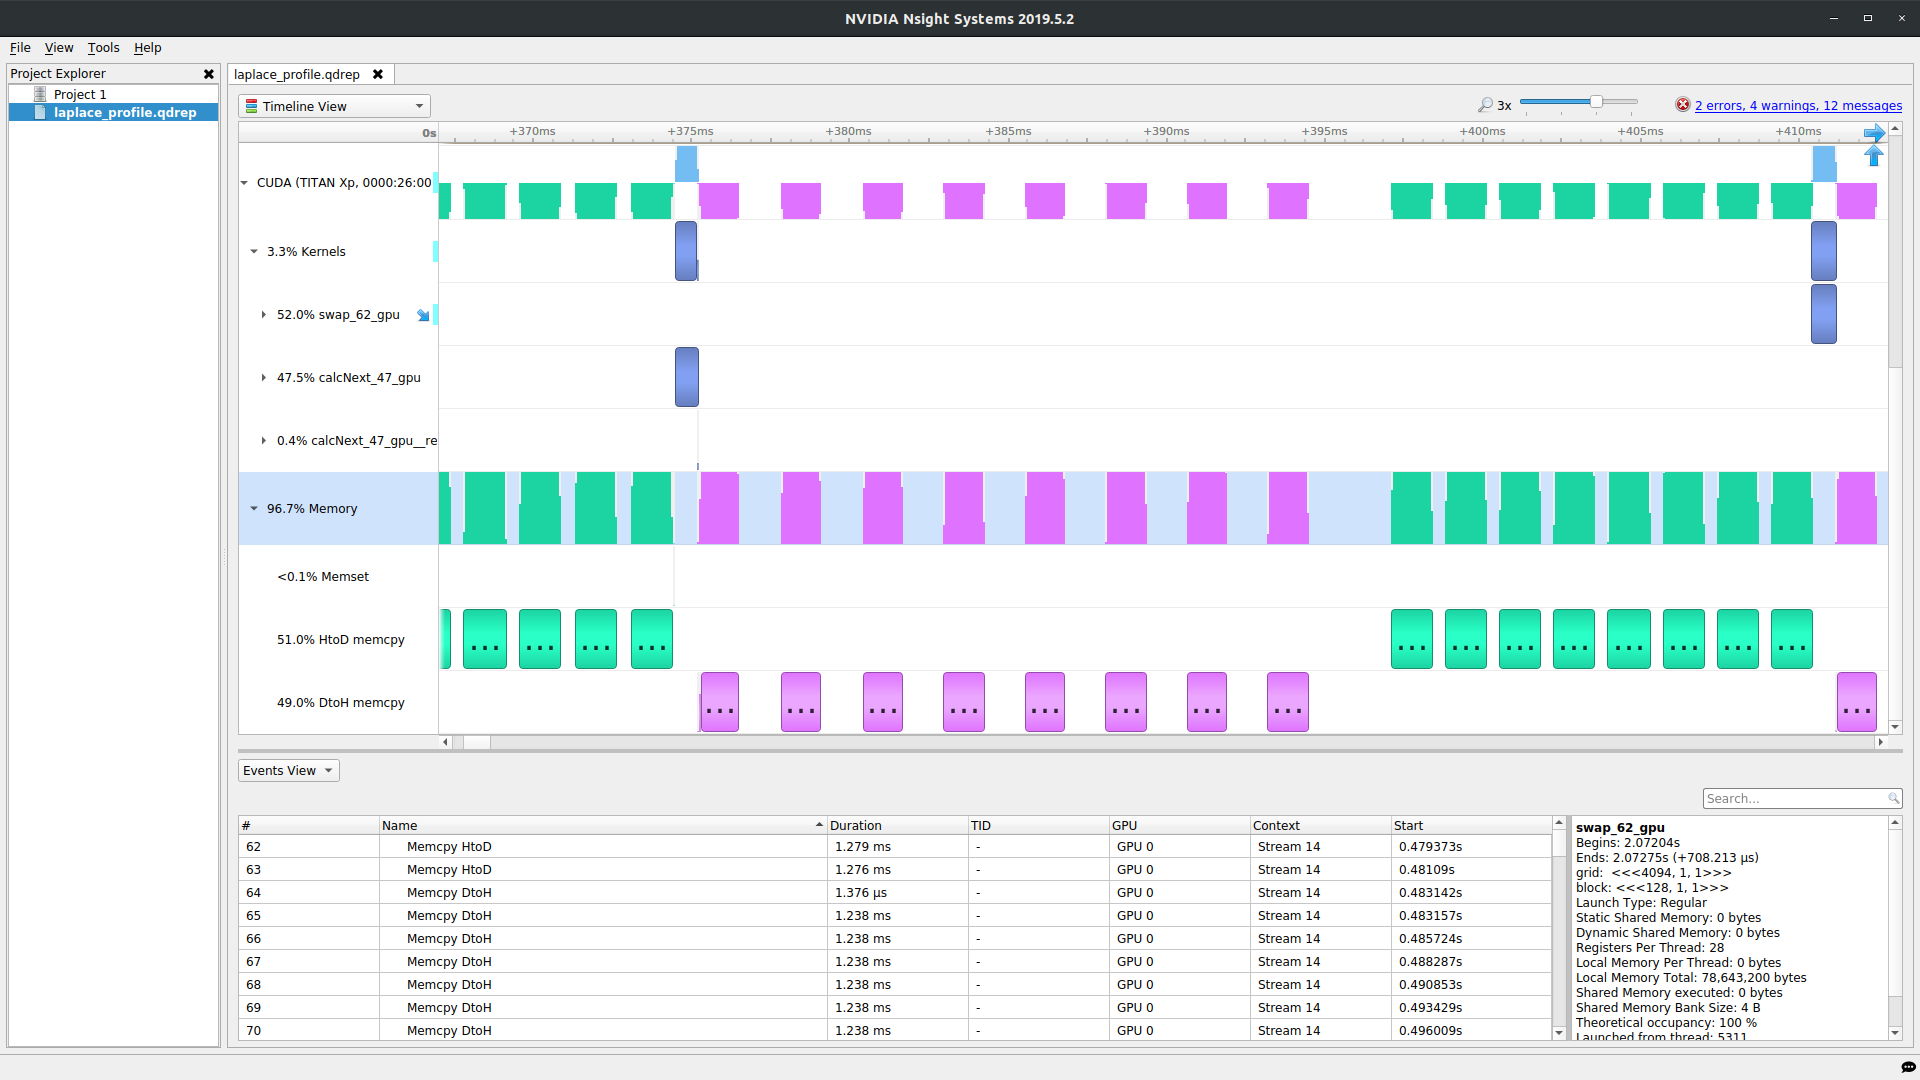Click the timeline zoom slider handle
Screen dimensions: 1920x1080
click(x=1596, y=102)
